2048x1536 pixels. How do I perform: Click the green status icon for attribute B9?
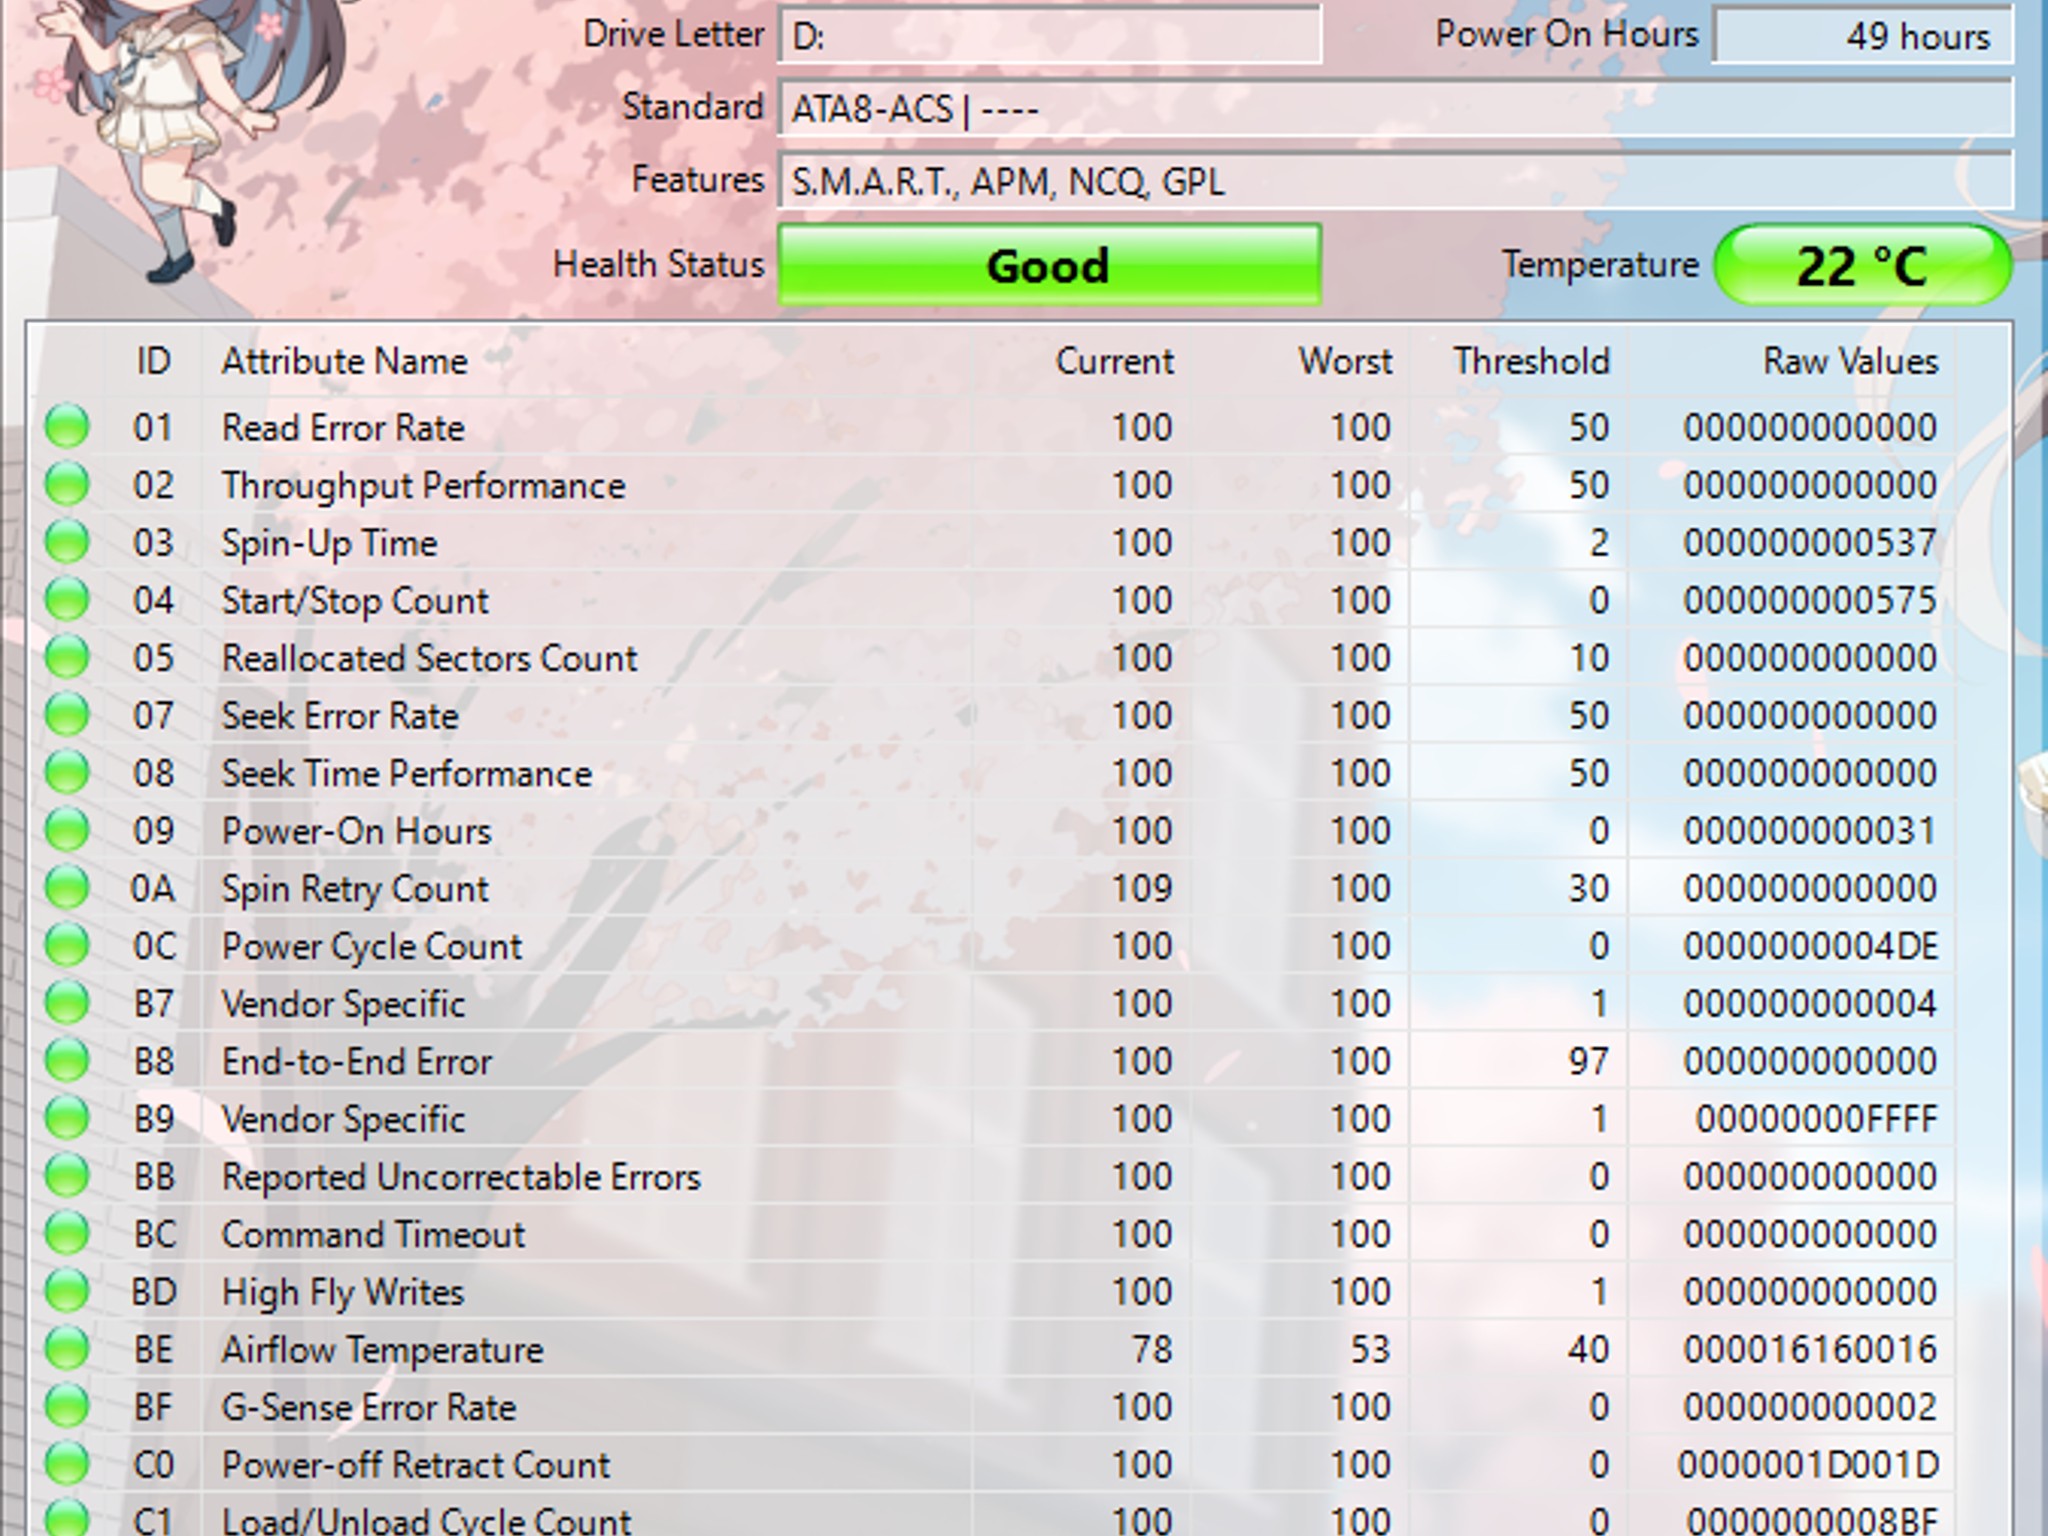[67, 1119]
